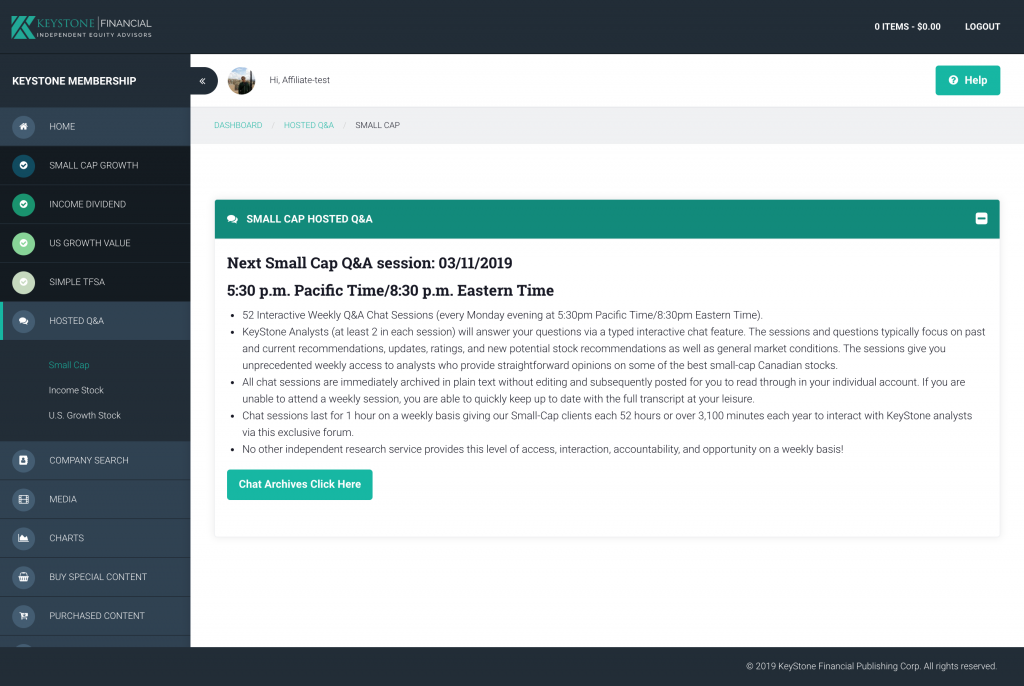Click the Buy Special Content basket icon
Viewport: 1024px width, 686px height.
pyautogui.click(x=24, y=577)
